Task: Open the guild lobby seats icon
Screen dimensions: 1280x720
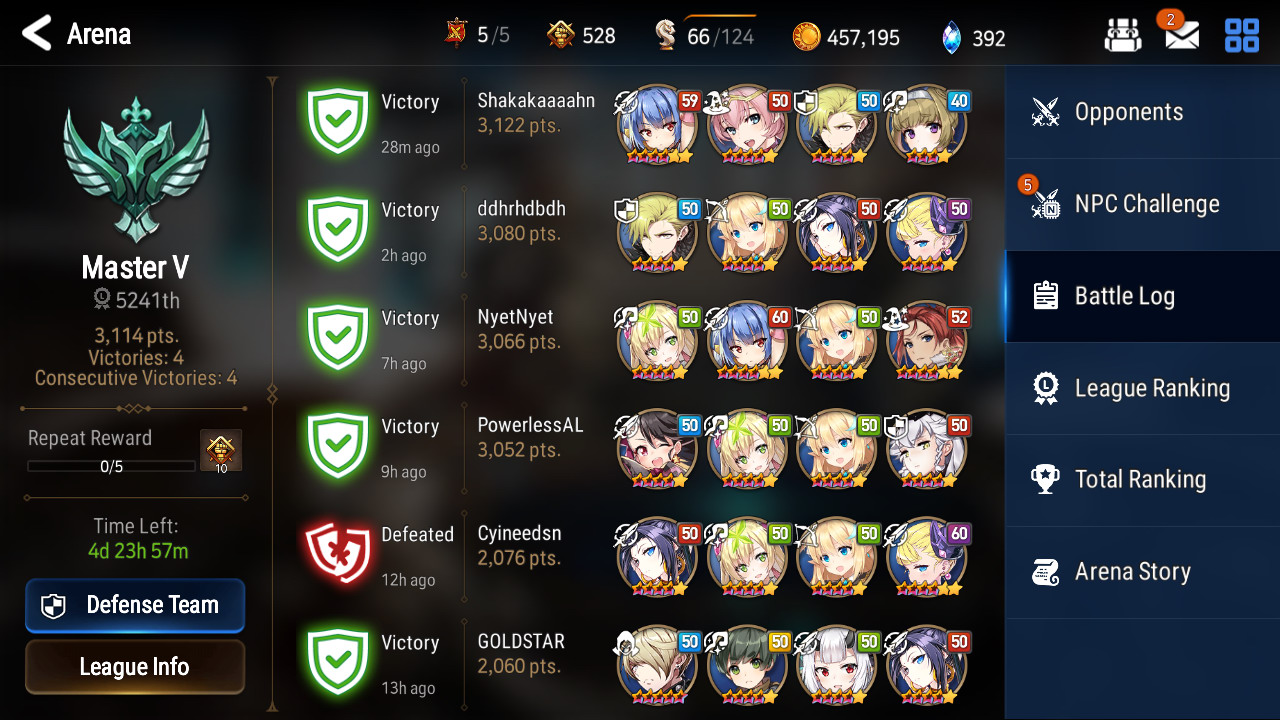Action: tap(1123, 36)
